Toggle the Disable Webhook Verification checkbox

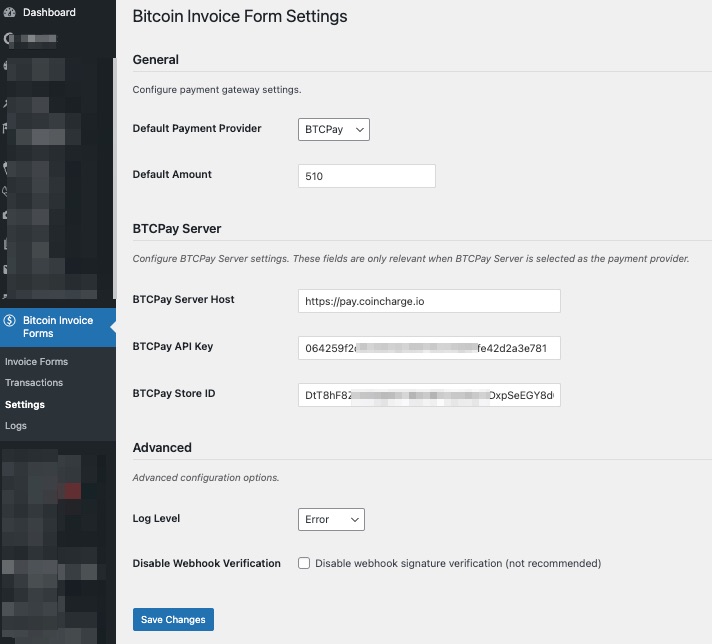(304, 564)
